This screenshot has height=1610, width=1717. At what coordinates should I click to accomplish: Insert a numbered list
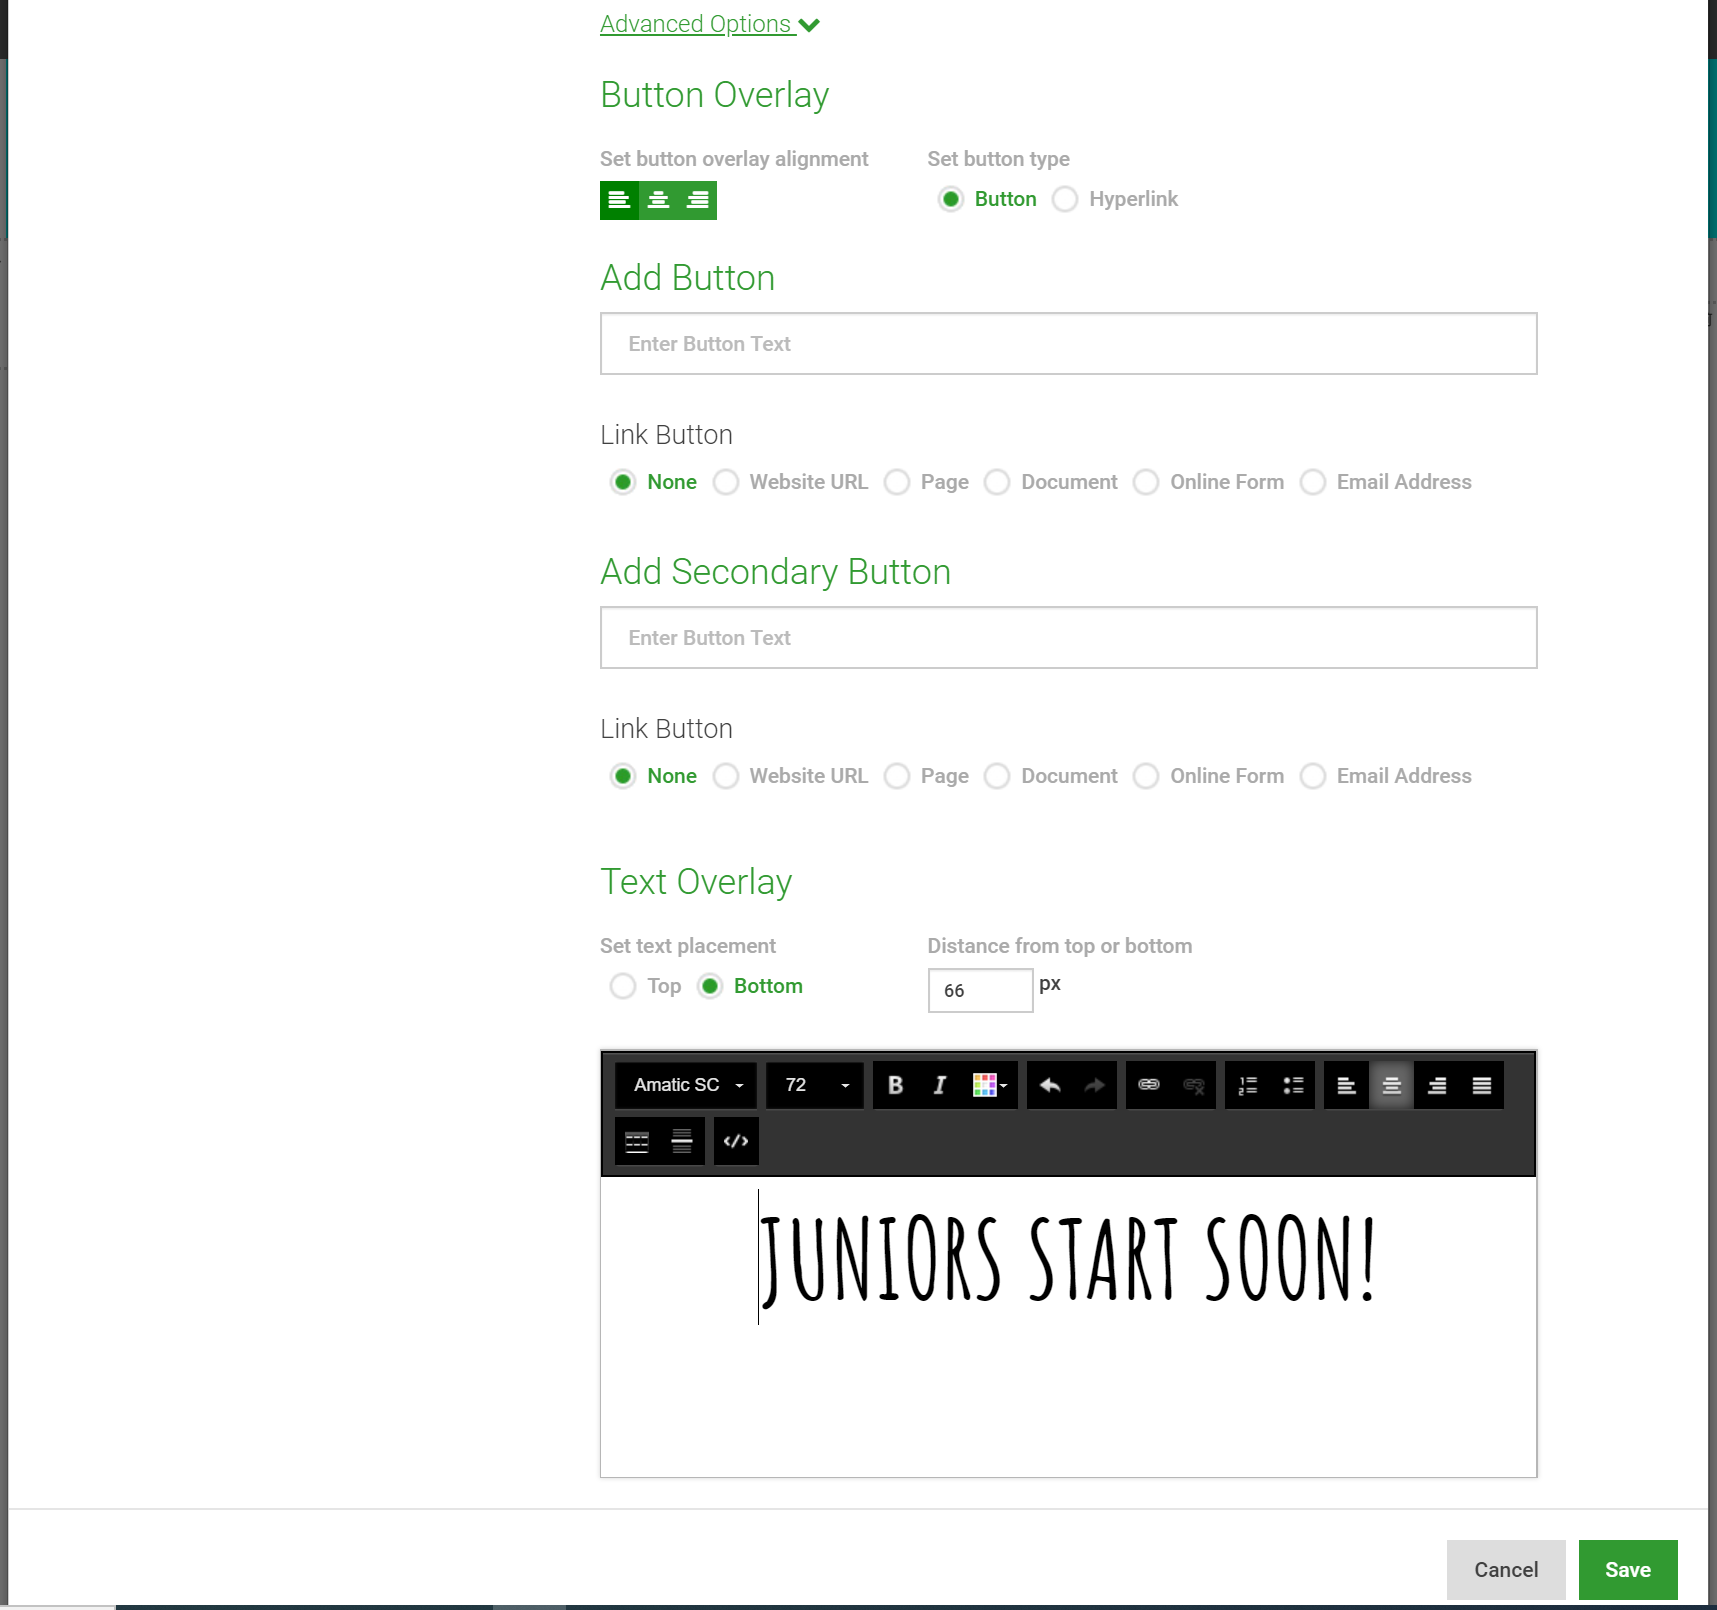[x=1247, y=1085]
